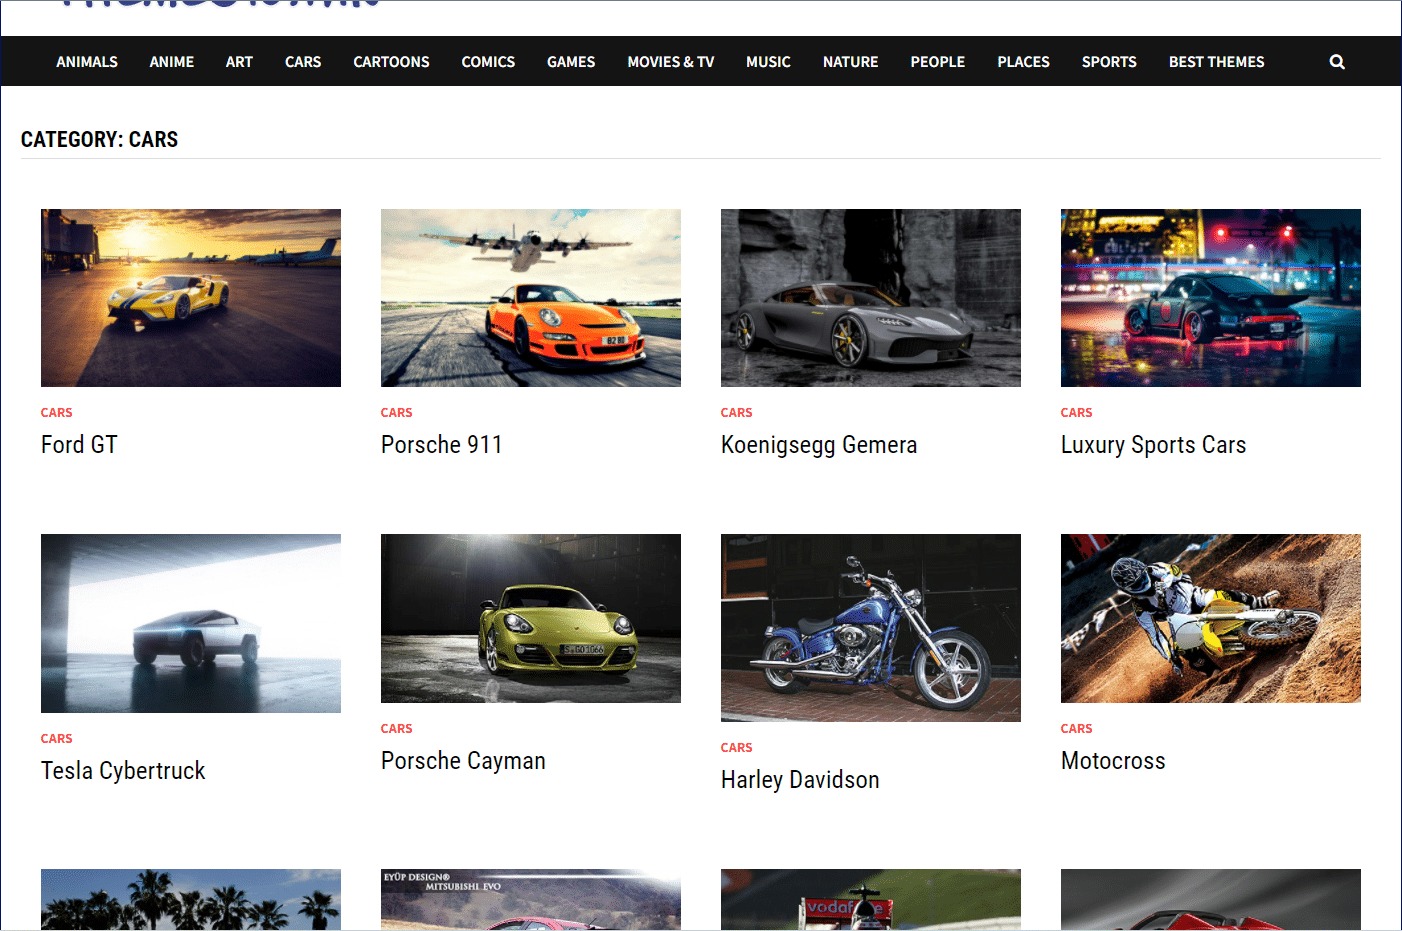The height and width of the screenshot is (931, 1402).
Task: Open the Best Themes menu item
Action: [1217, 62]
